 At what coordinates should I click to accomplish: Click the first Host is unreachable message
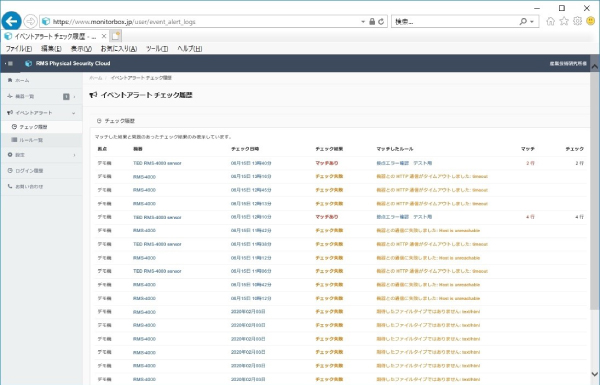428,230
